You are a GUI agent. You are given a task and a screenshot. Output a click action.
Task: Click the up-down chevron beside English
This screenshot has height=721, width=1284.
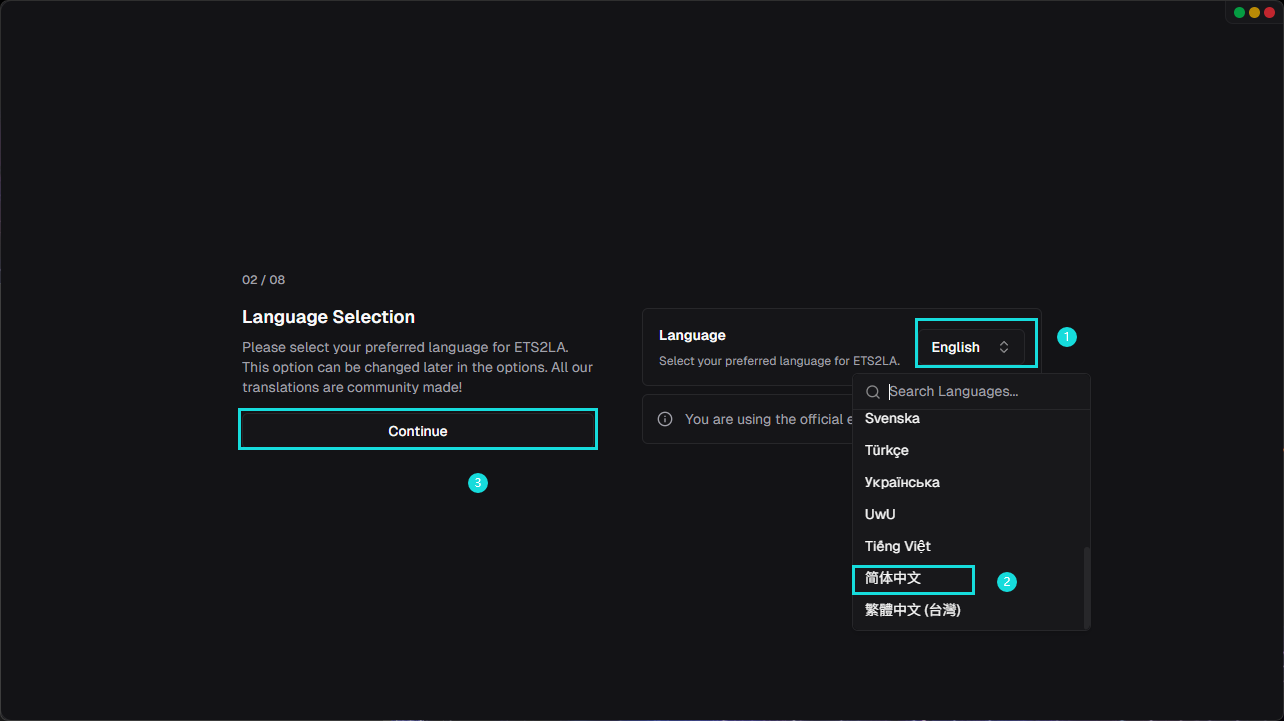pyautogui.click(x=1004, y=347)
